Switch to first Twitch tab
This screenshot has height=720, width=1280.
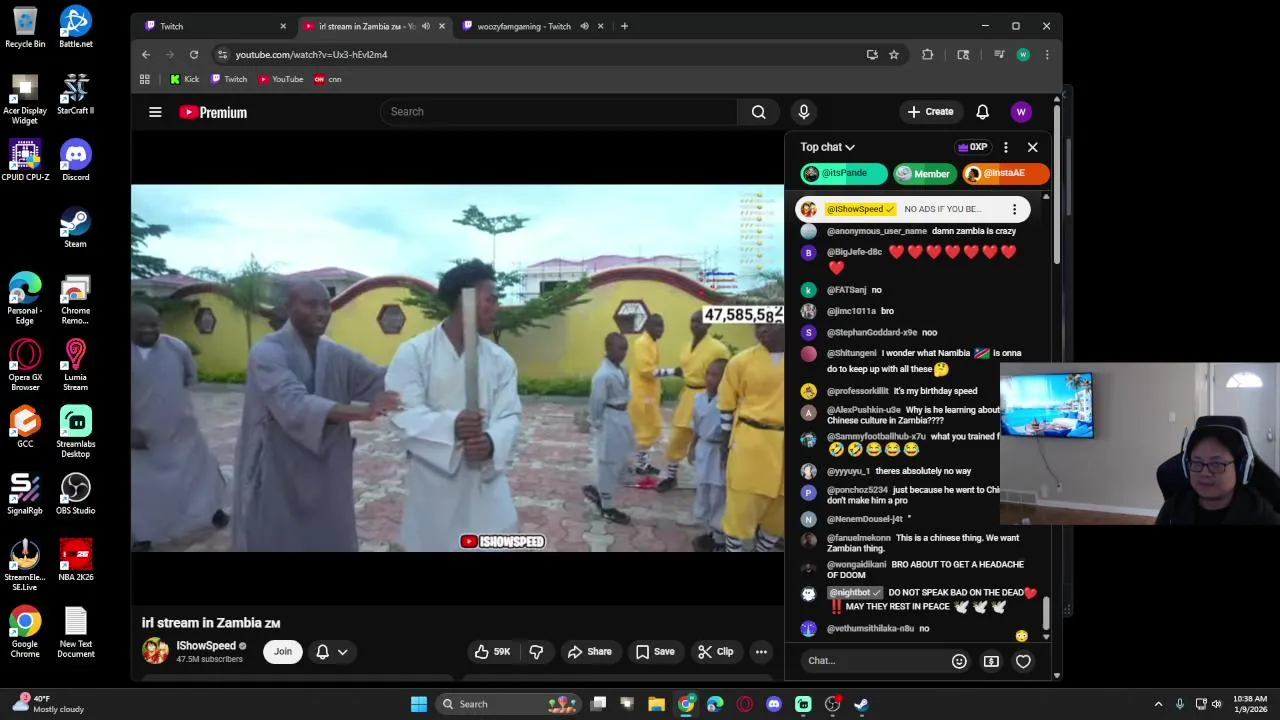click(213, 26)
